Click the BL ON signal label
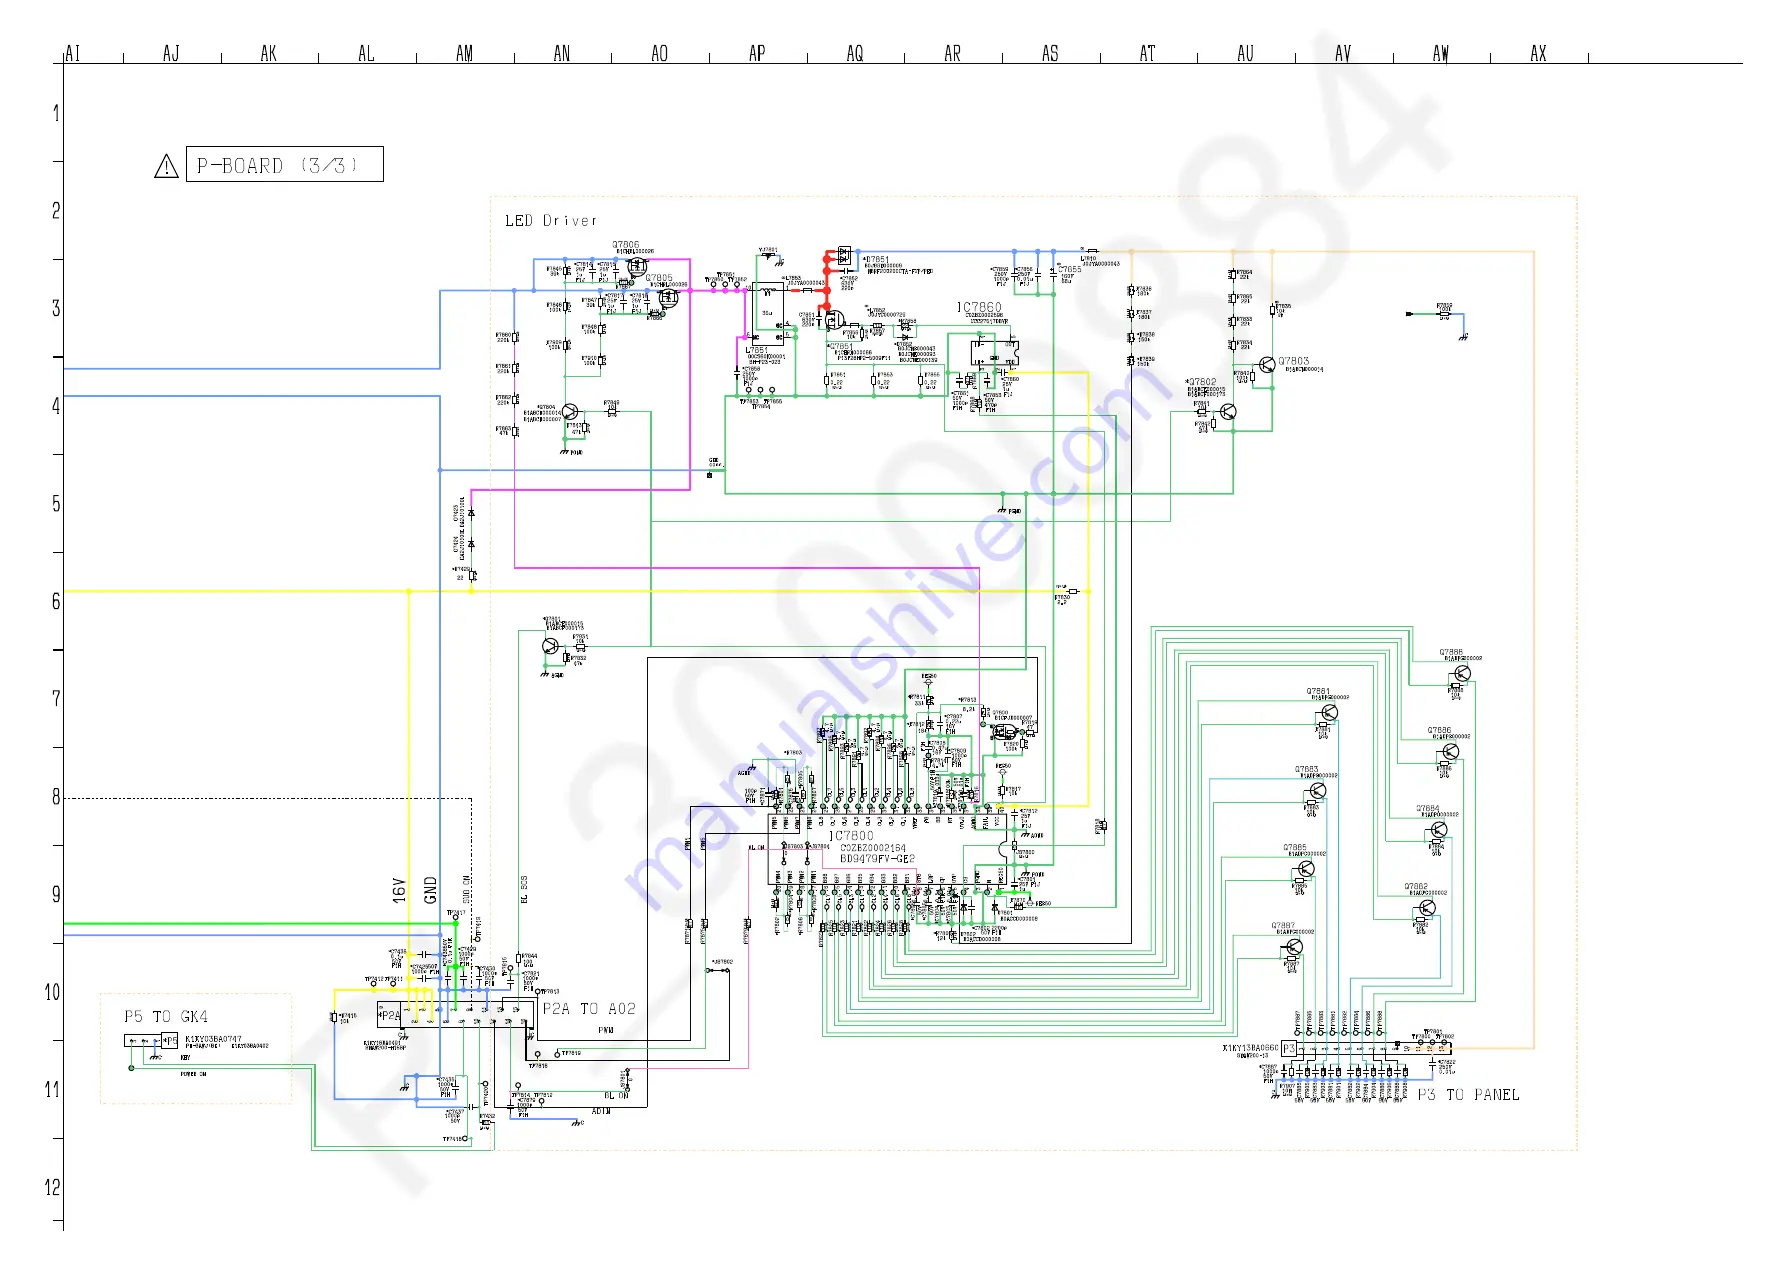 point(616,1096)
